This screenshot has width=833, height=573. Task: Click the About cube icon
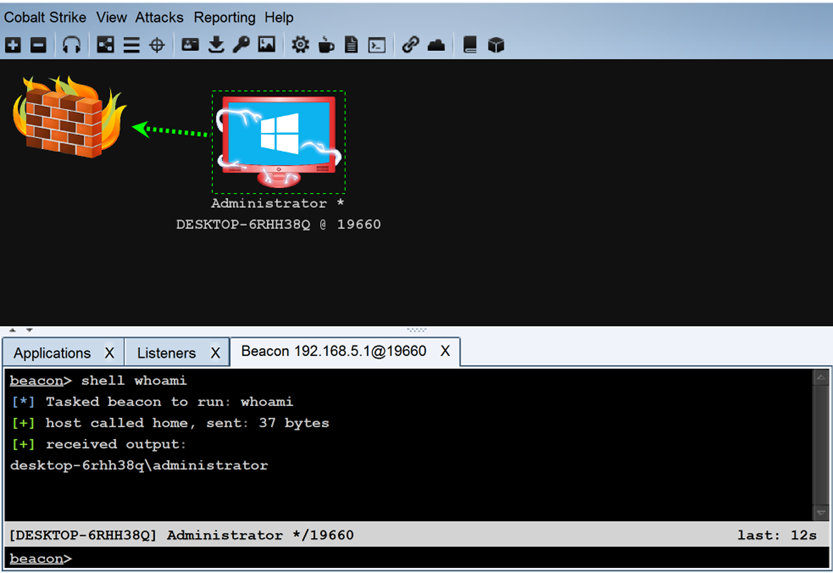point(496,45)
